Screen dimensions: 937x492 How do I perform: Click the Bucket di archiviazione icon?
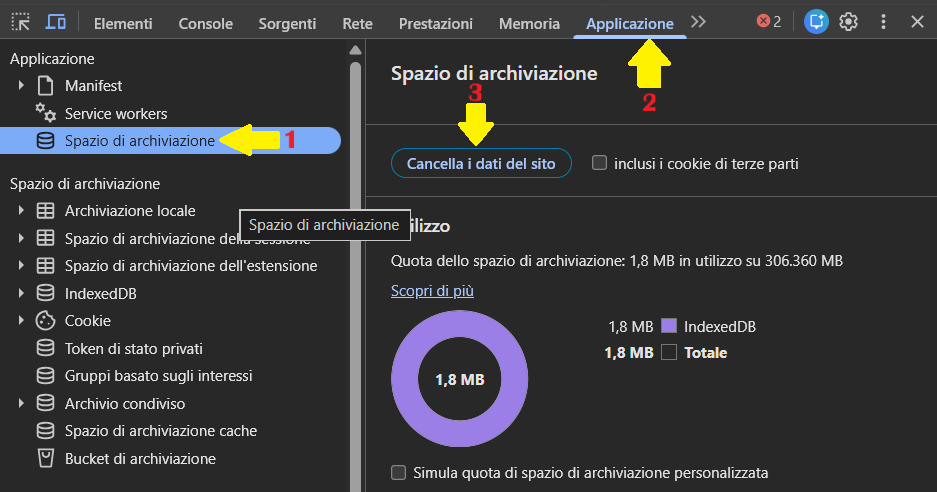tap(45, 459)
